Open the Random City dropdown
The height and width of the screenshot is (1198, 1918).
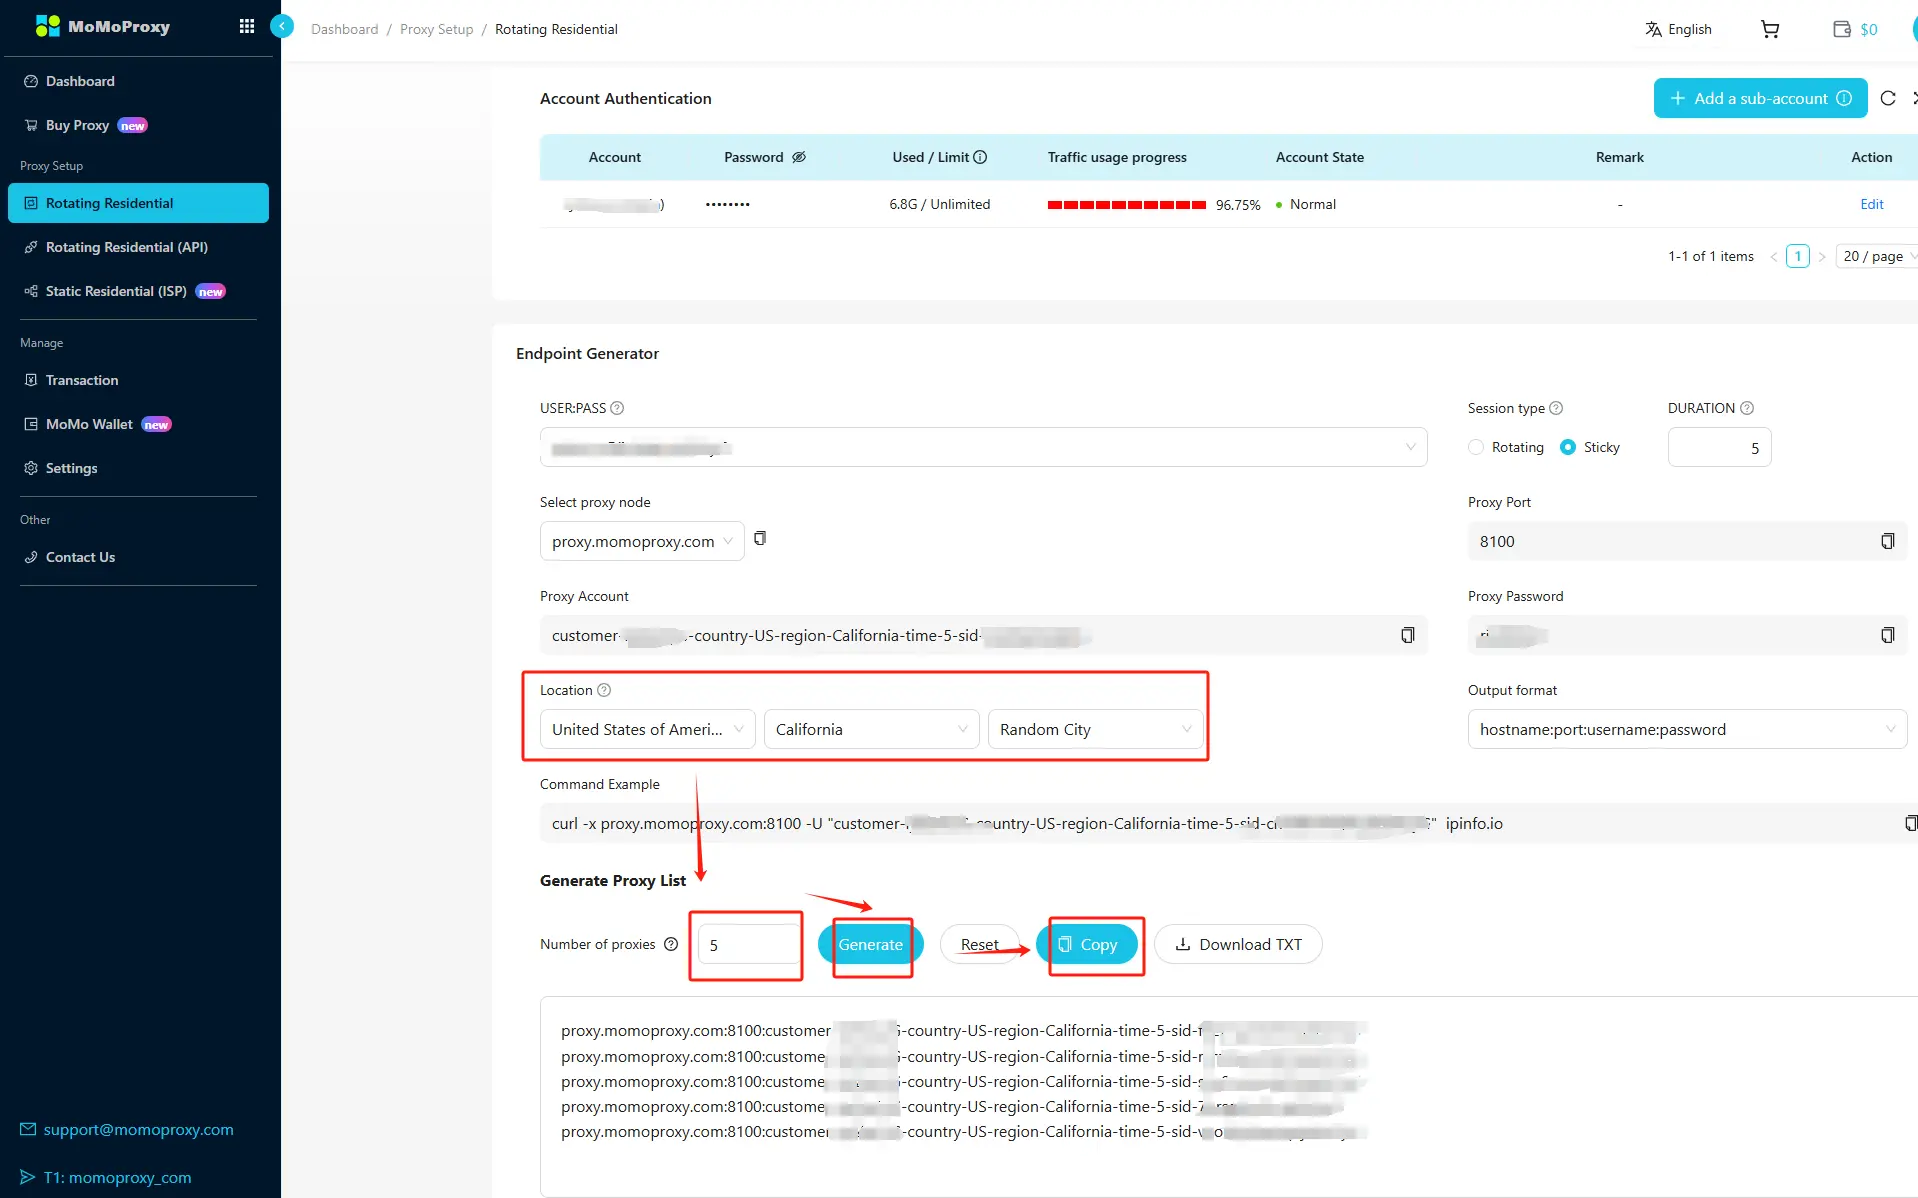pyautogui.click(x=1096, y=729)
